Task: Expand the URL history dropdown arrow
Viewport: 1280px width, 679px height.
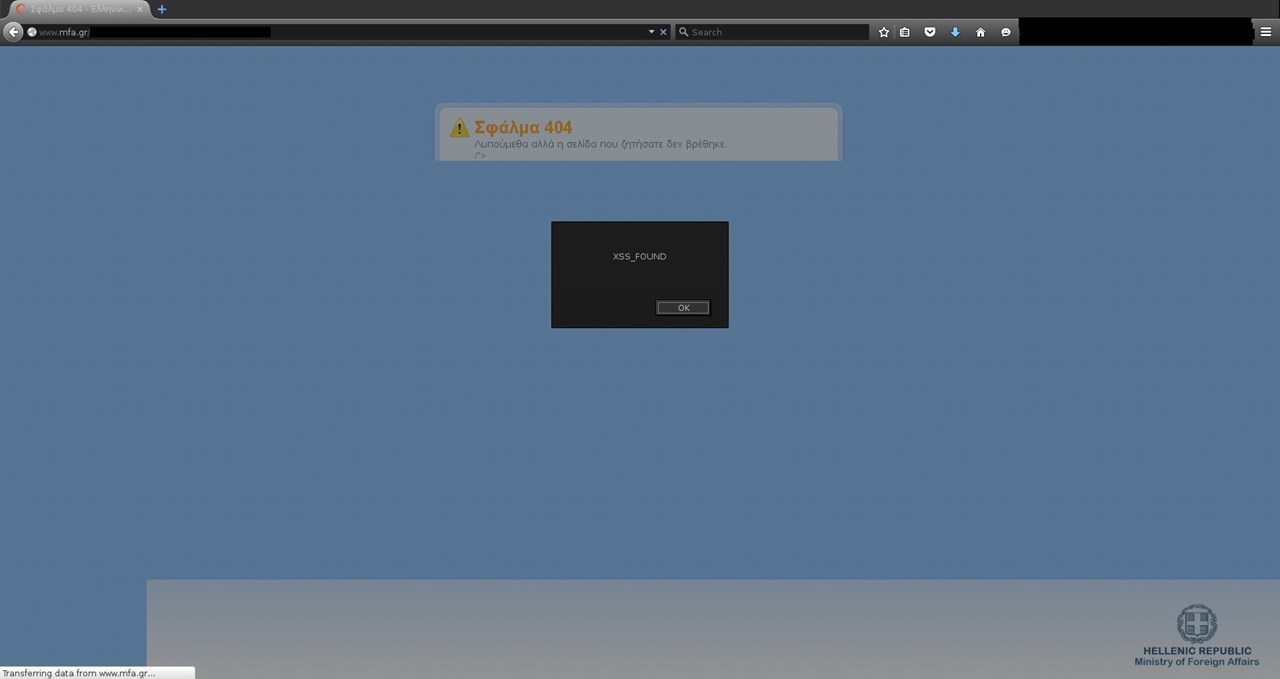Action: (651, 32)
